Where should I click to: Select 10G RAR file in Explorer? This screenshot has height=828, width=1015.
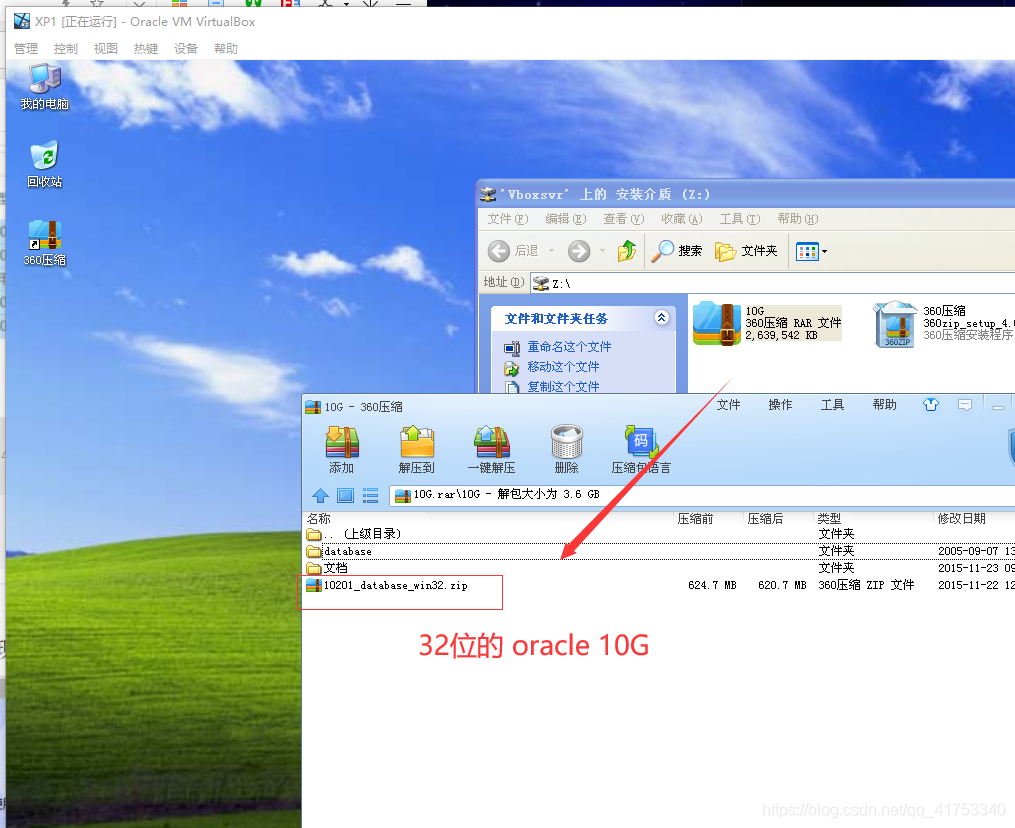767,323
